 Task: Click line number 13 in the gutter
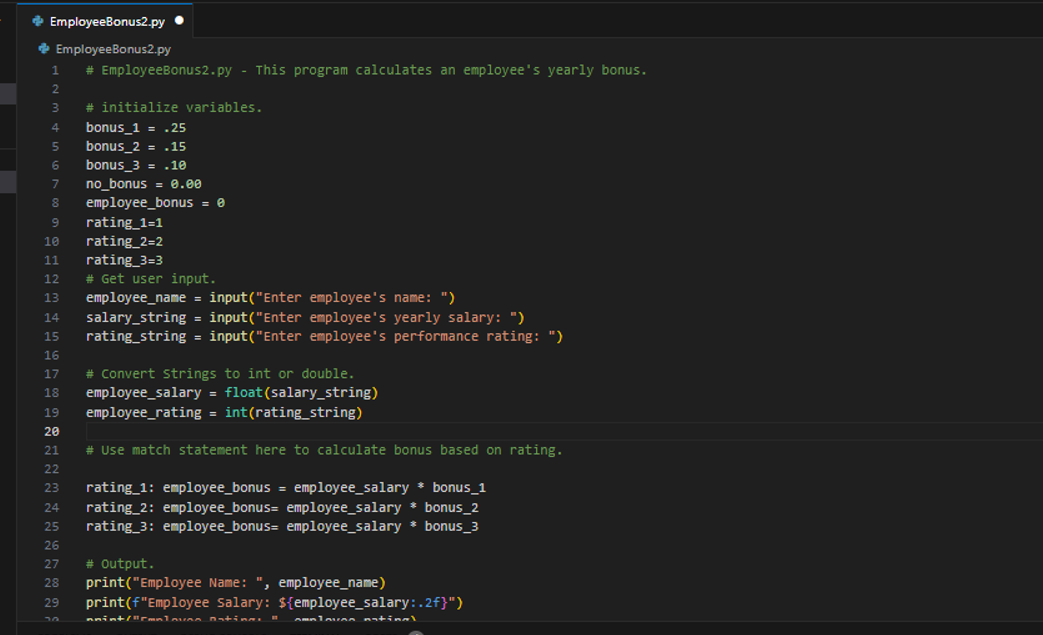click(x=51, y=297)
